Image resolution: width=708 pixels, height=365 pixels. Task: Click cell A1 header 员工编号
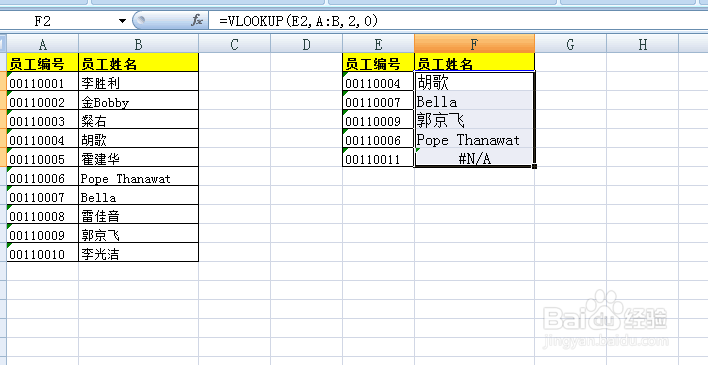(x=42, y=62)
